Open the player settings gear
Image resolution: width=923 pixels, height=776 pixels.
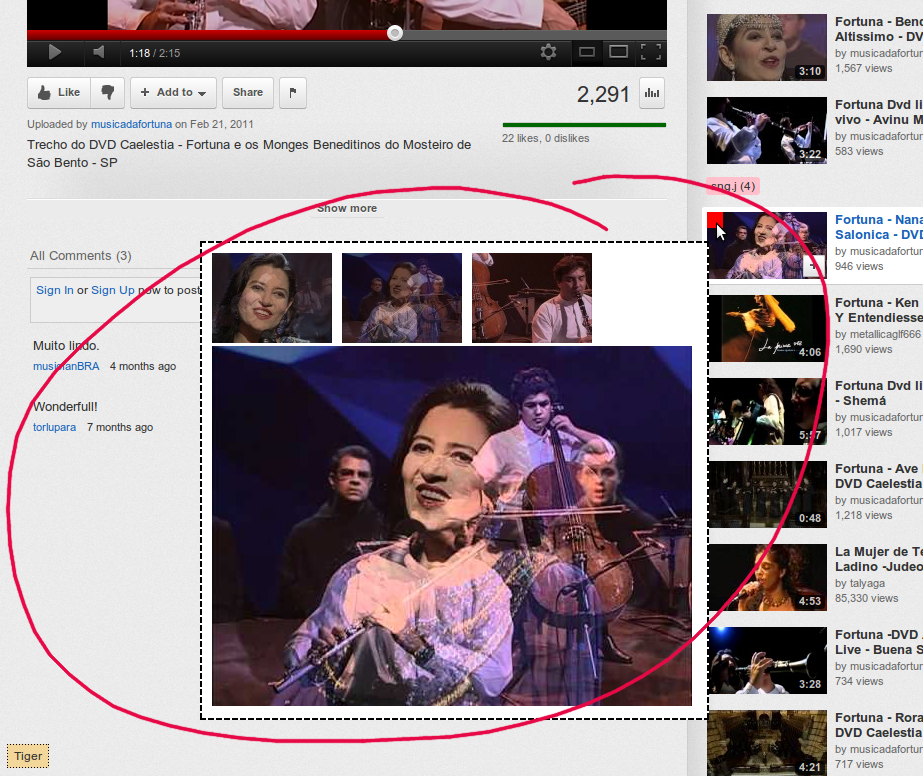point(548,50)
